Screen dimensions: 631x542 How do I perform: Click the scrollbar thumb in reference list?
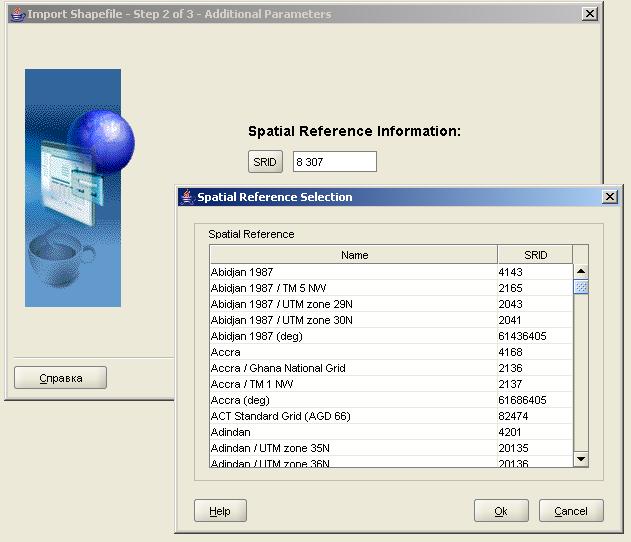581,287
